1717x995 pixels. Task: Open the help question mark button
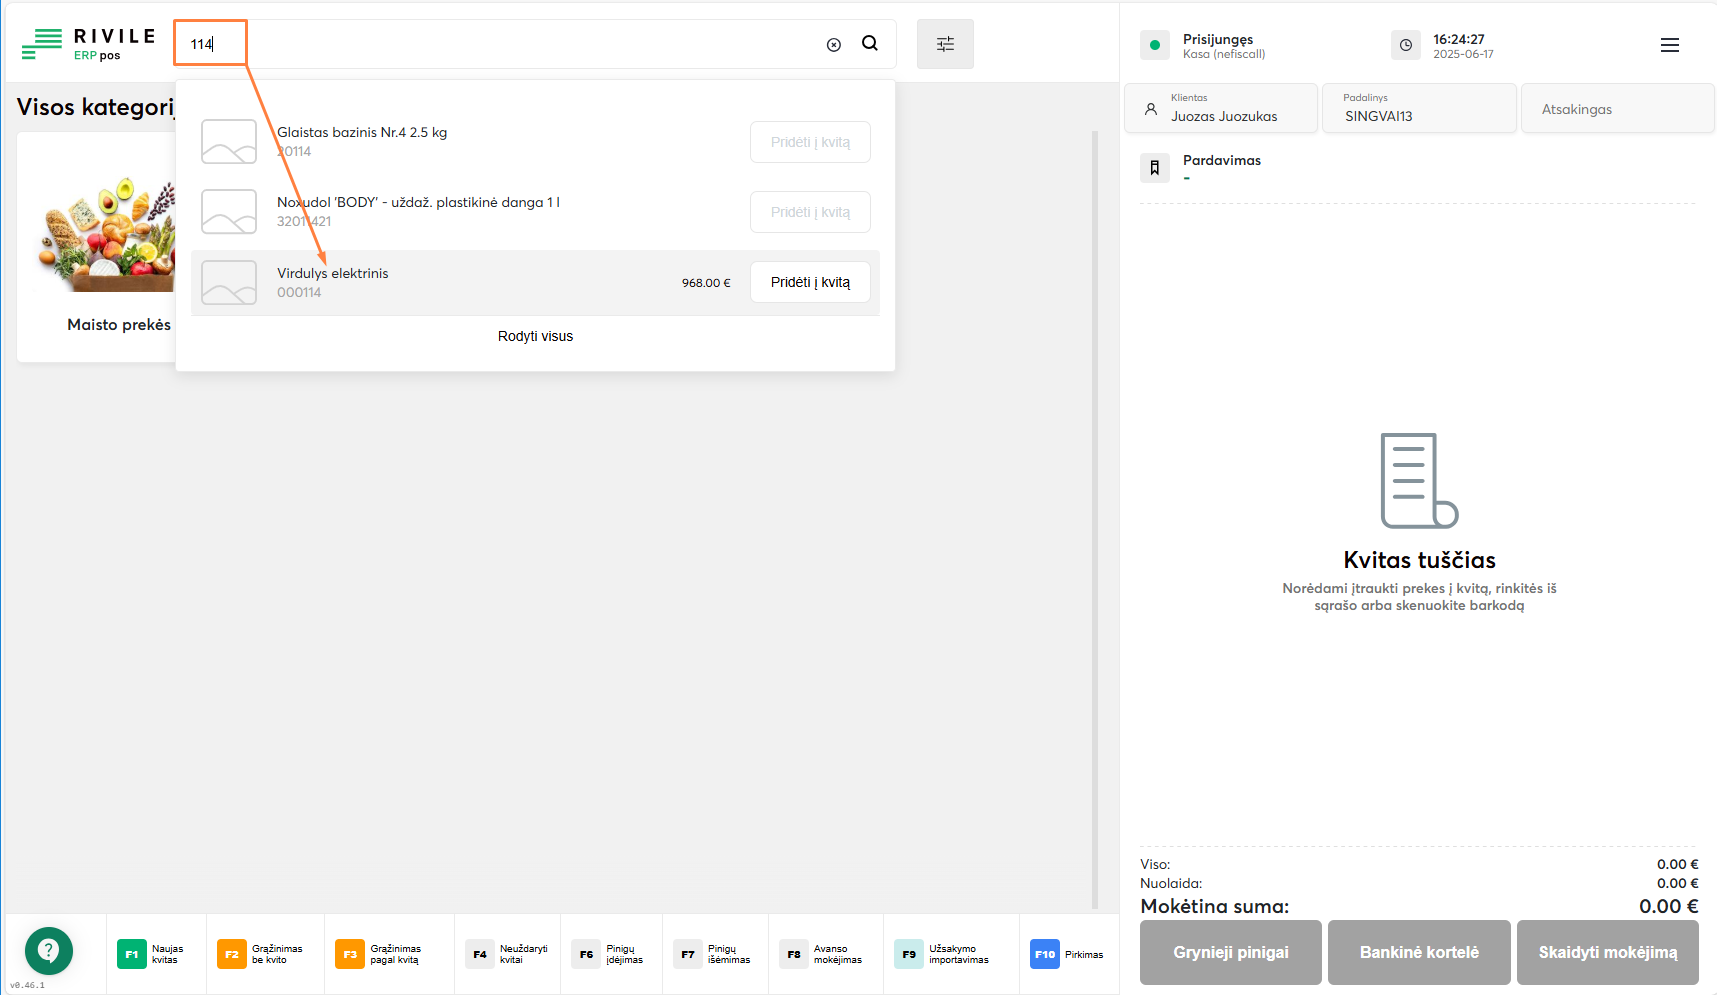[x=48, y=950]
